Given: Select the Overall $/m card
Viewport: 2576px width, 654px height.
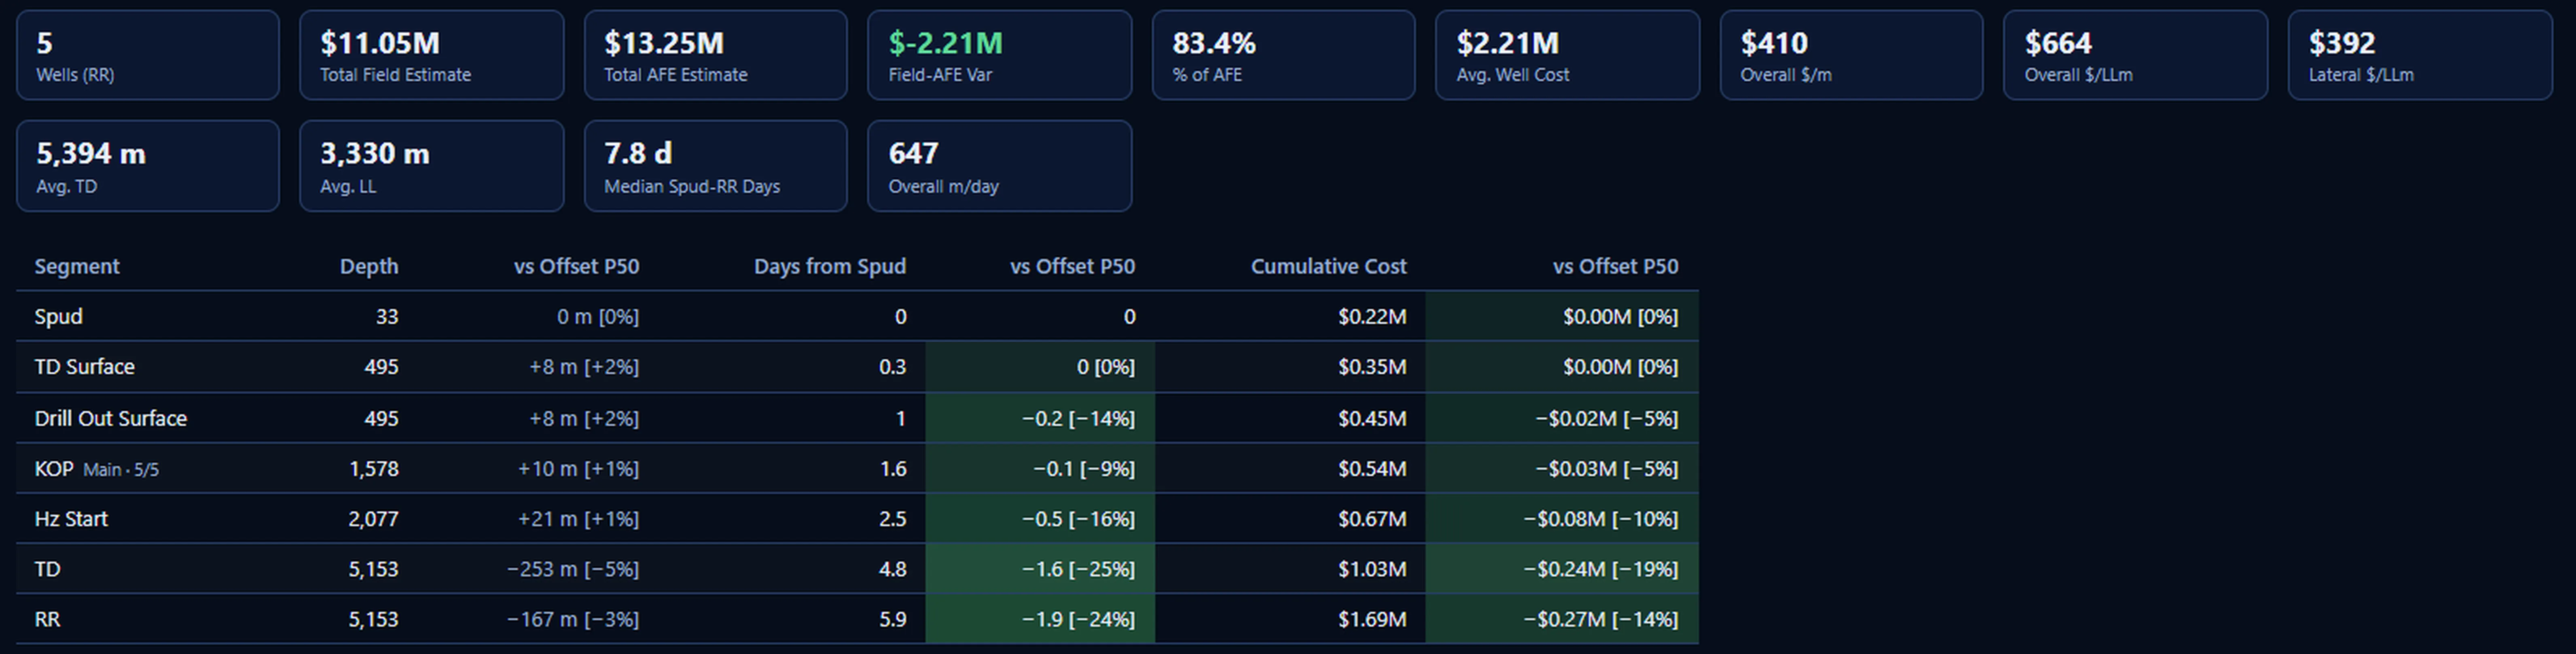Looking at the screenshot, I should point(1851,55).
